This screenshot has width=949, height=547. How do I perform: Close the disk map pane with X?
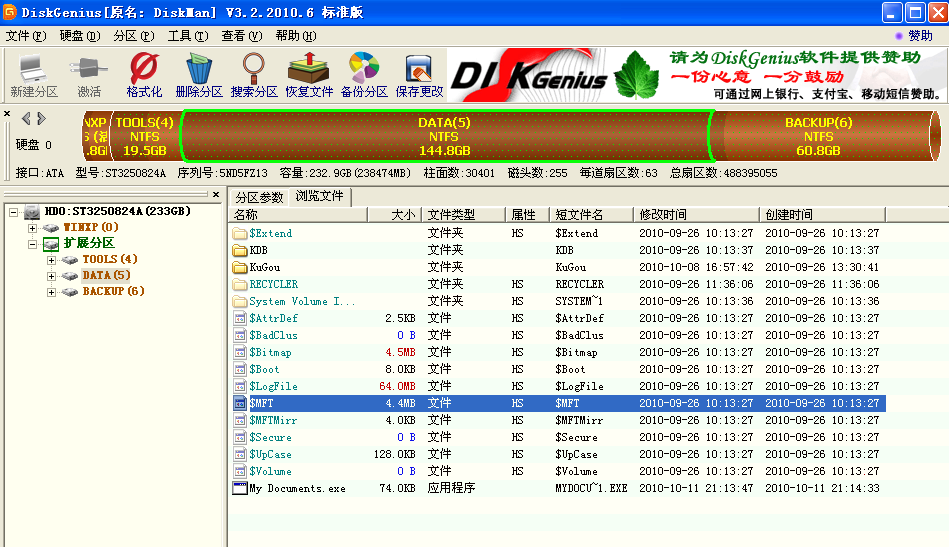tap(7, 114)
